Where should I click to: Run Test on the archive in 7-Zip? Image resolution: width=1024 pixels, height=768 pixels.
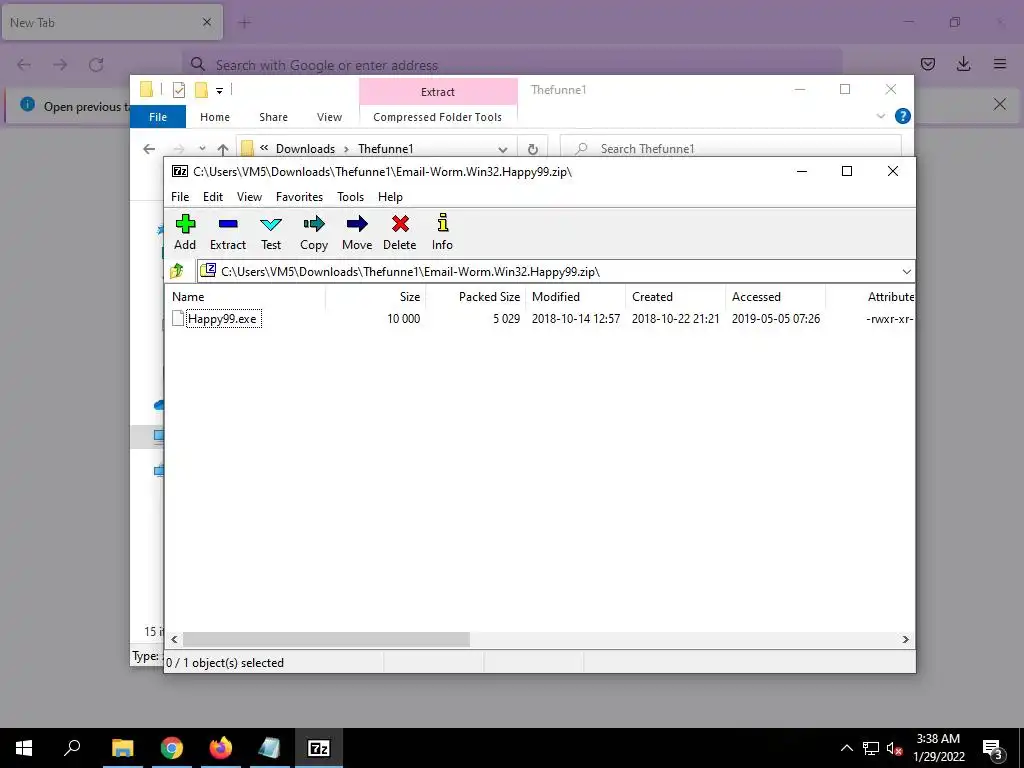pyautogui.click(x=271, y=232)
